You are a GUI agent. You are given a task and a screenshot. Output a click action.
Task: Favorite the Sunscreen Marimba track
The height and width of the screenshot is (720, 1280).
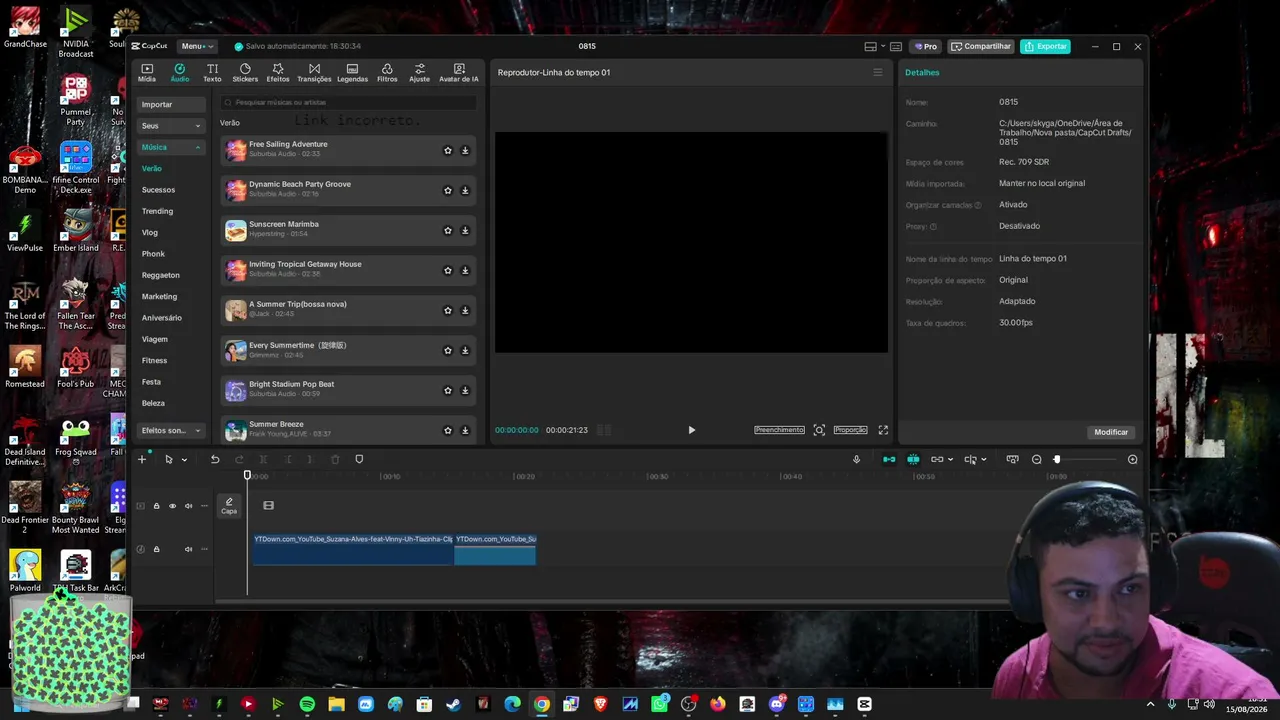pyautogui.click(x=448, y=231)
